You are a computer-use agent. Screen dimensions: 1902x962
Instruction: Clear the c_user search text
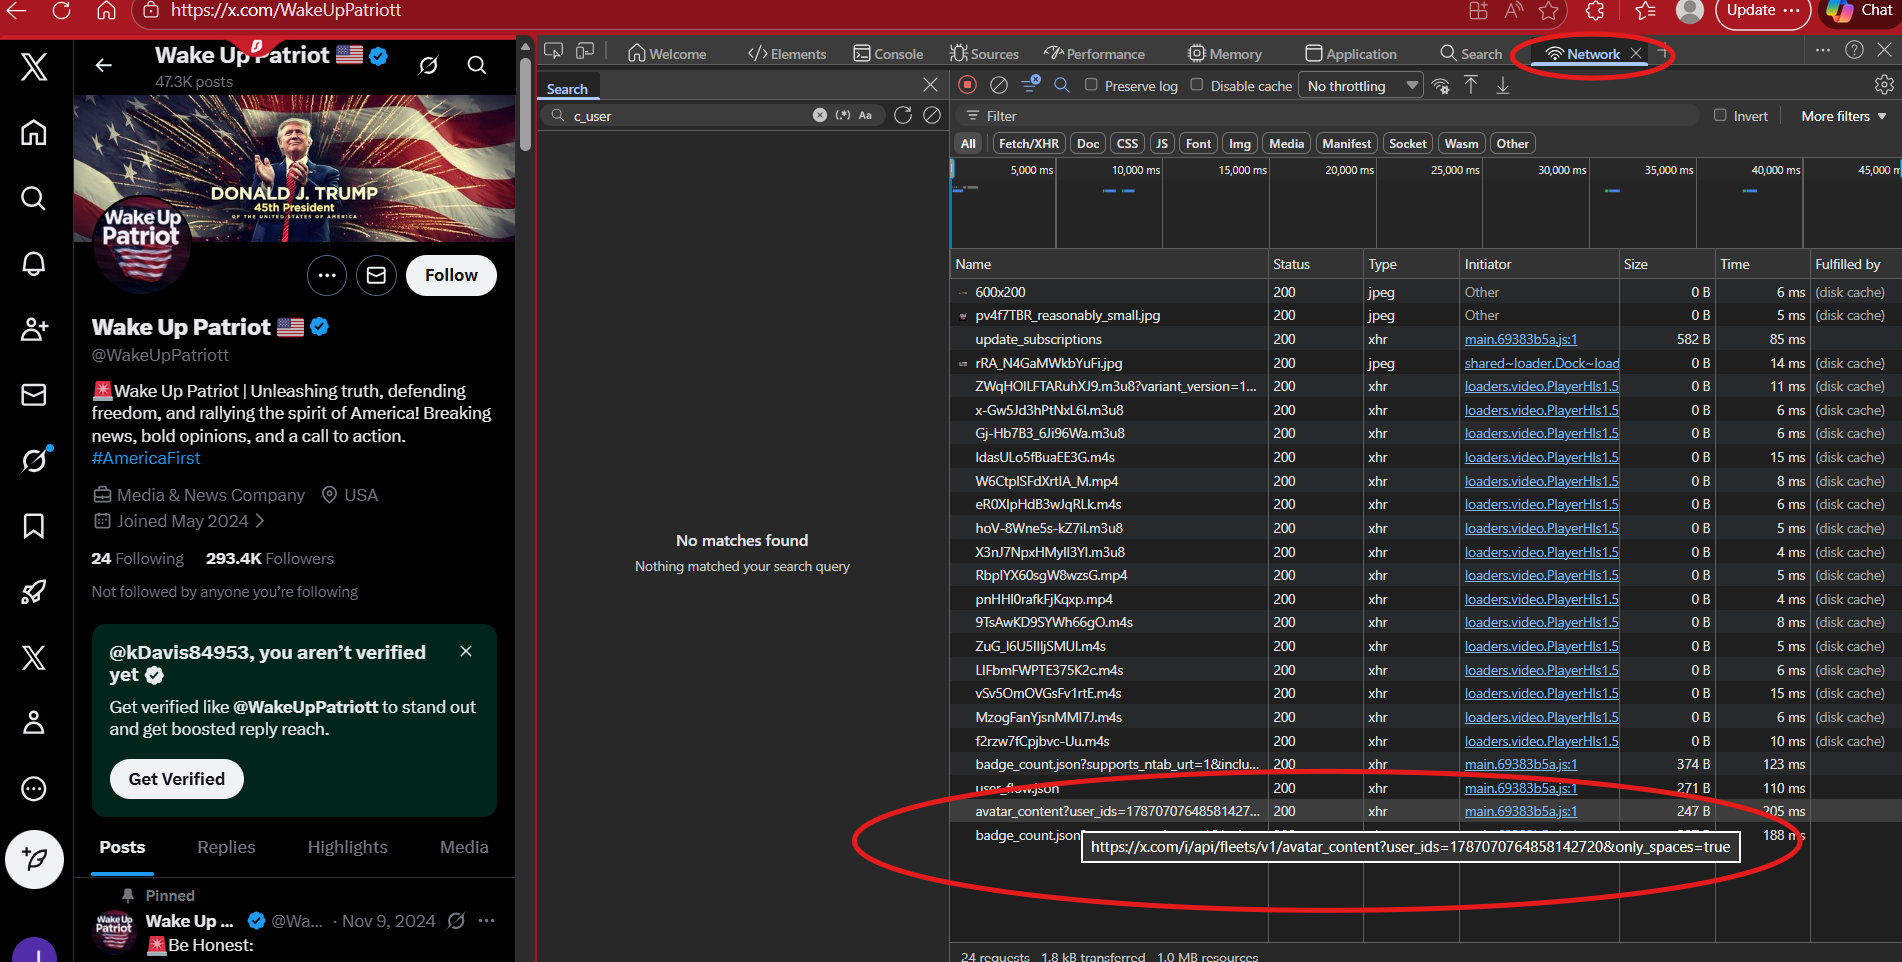click(820, 115)
